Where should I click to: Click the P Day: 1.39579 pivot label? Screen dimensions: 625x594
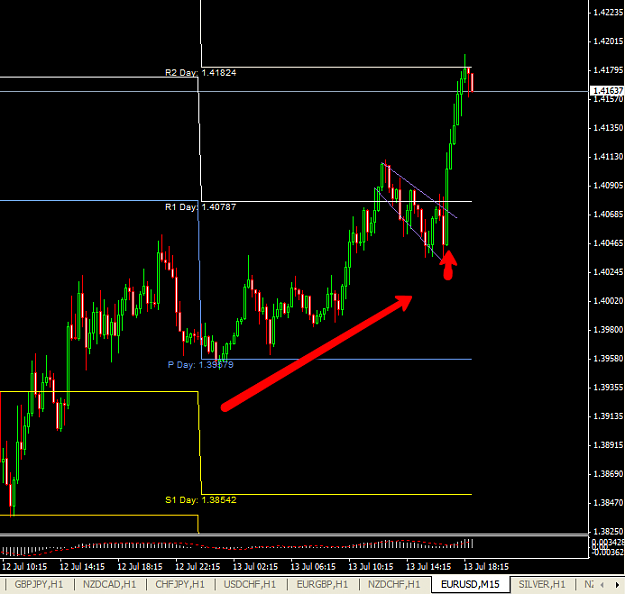tap(200, 365)
